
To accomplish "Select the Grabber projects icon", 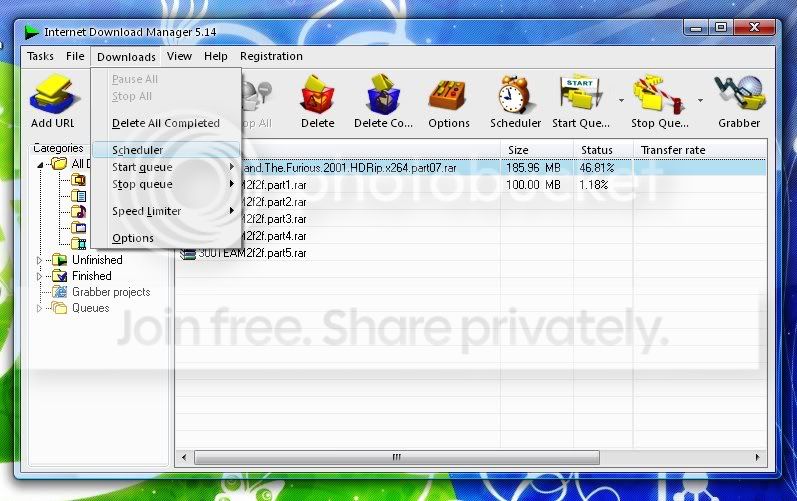I will point(59,292).
